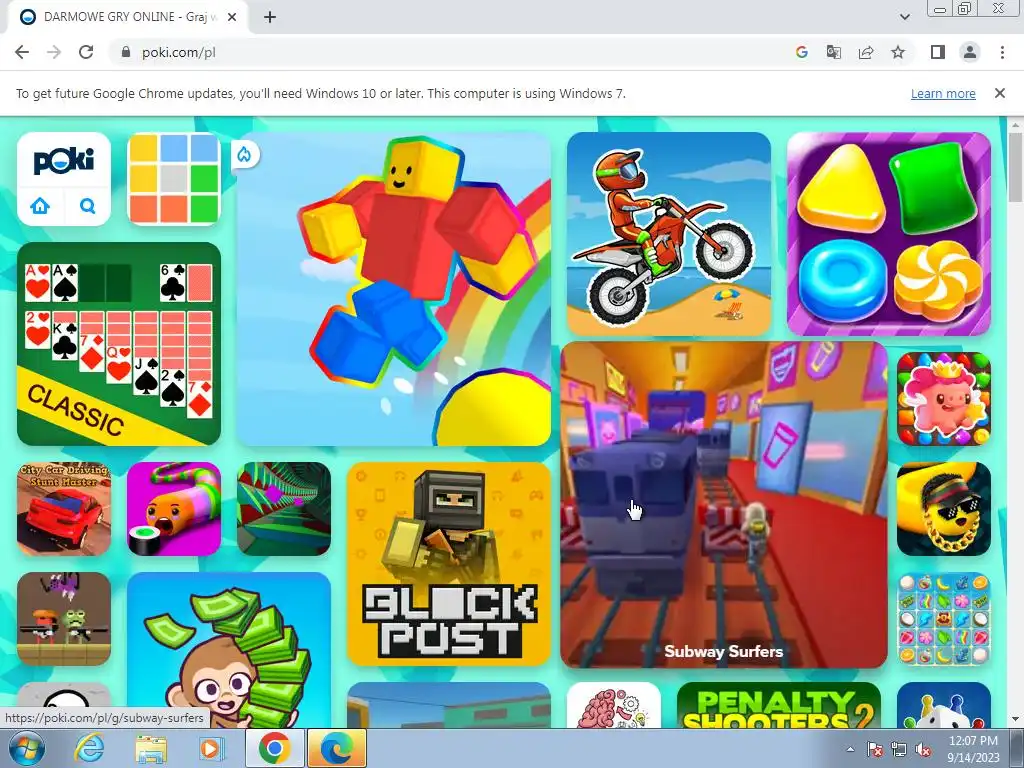Expand the tab search dropdown arrow
This screenshot has height=768, width=1024.
click(904, 17)
